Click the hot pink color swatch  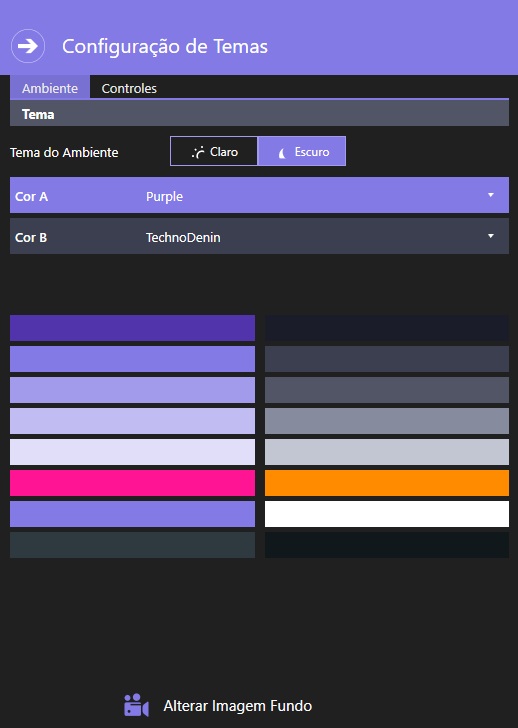[x=132, y=483]
